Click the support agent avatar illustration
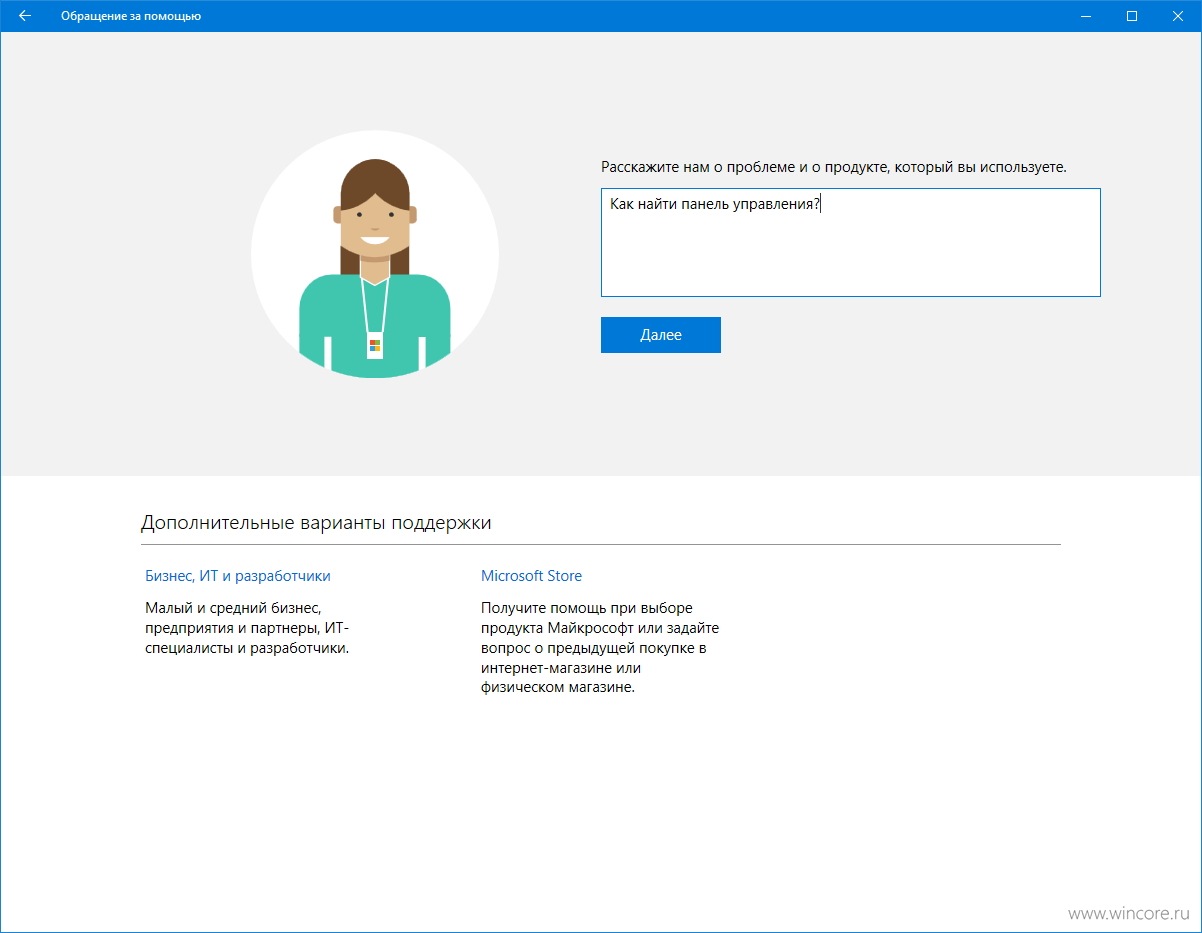The image size is (1202, 933). [x=375, y=254]
